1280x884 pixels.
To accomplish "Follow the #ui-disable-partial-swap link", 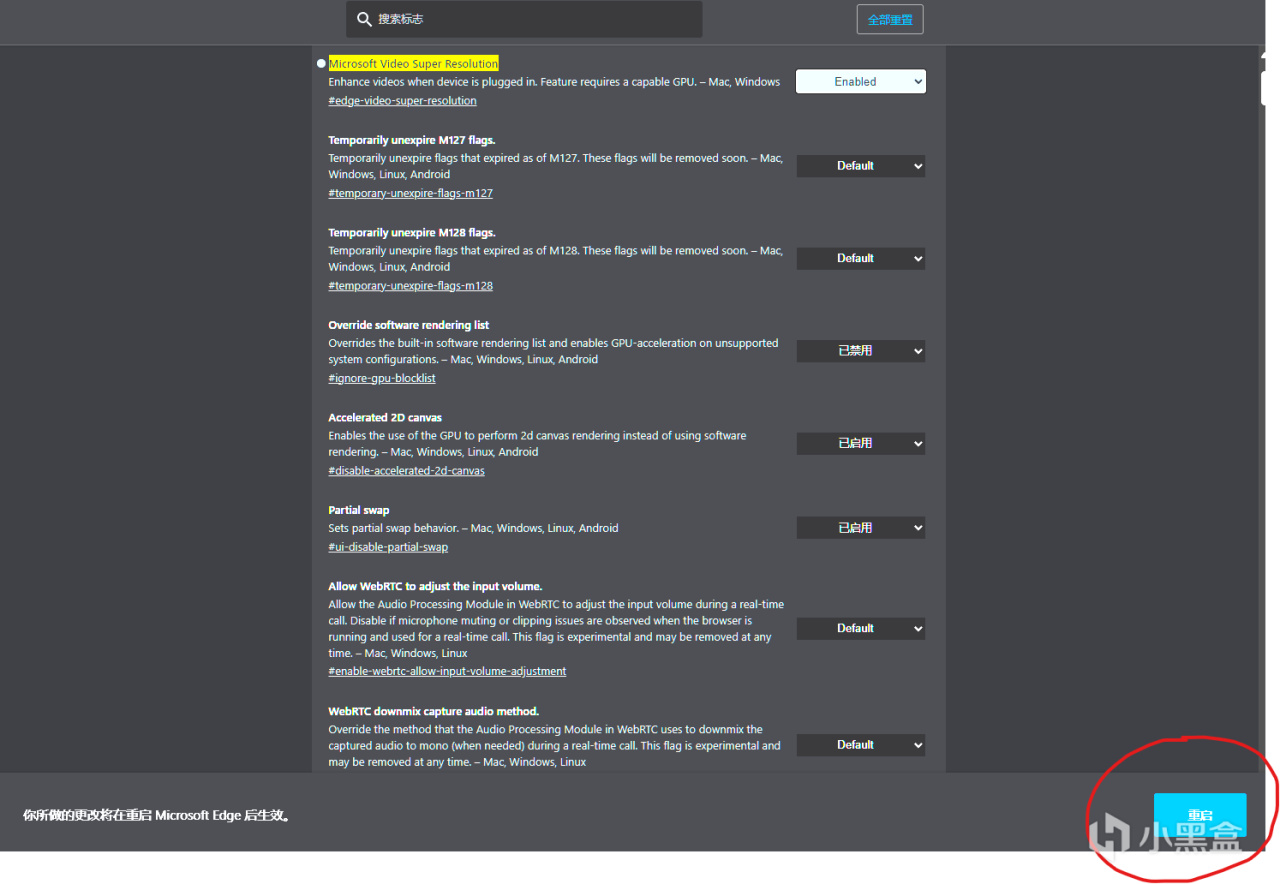I will [x=388, y=547].
